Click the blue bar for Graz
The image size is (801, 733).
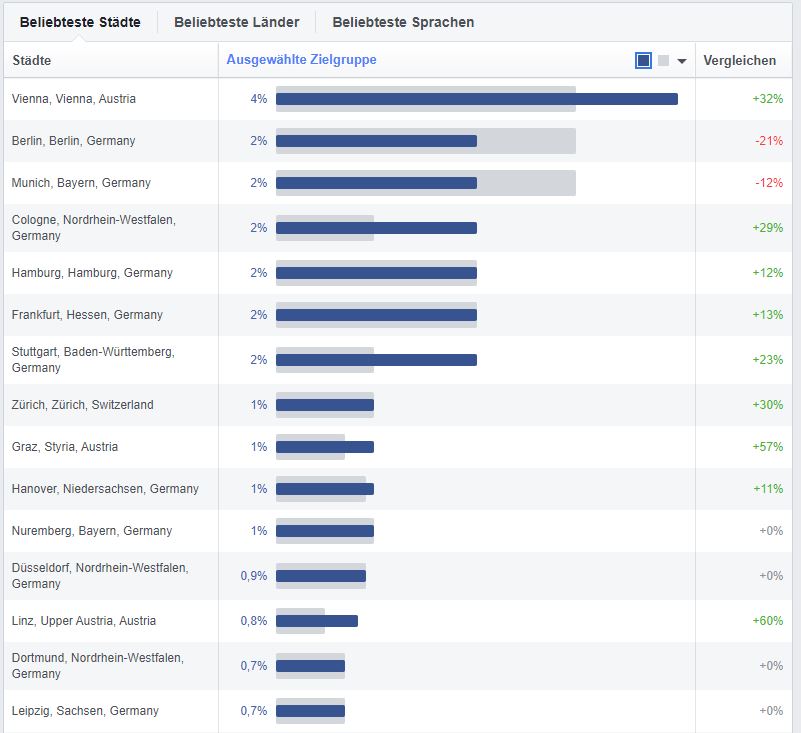click(325, 447)
